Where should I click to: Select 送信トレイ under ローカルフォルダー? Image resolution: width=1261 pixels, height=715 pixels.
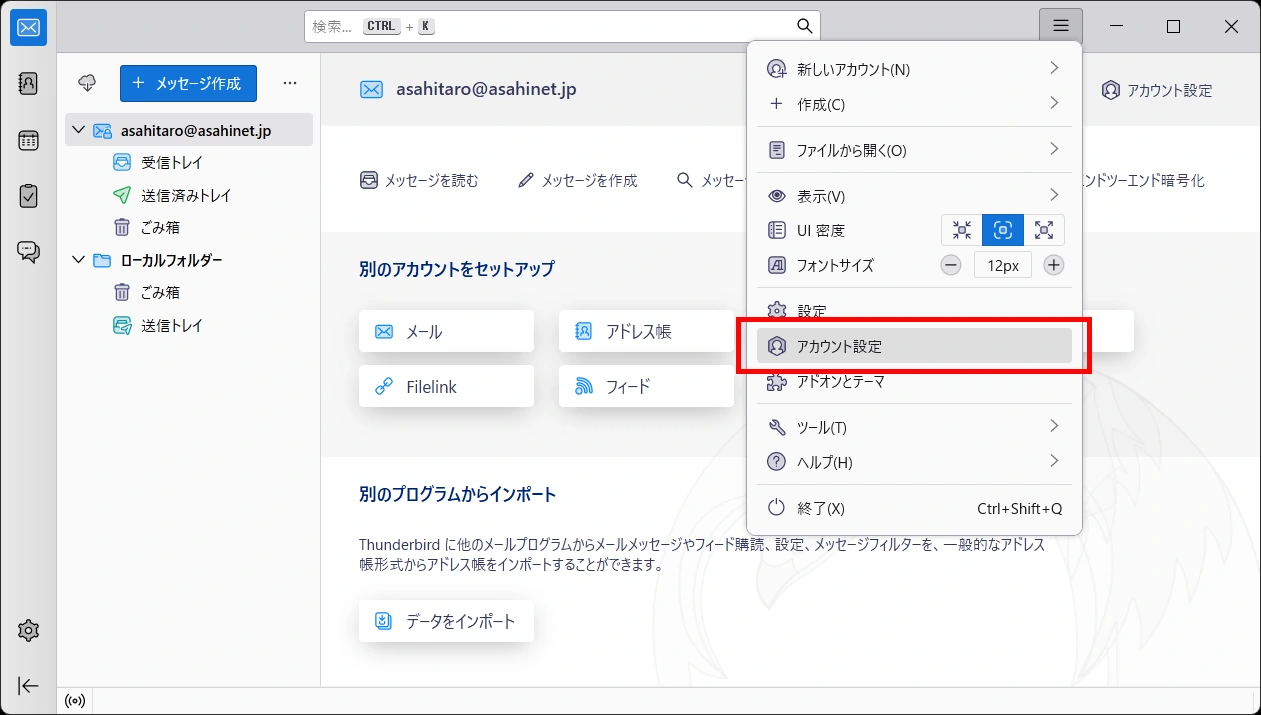(189, 325)
